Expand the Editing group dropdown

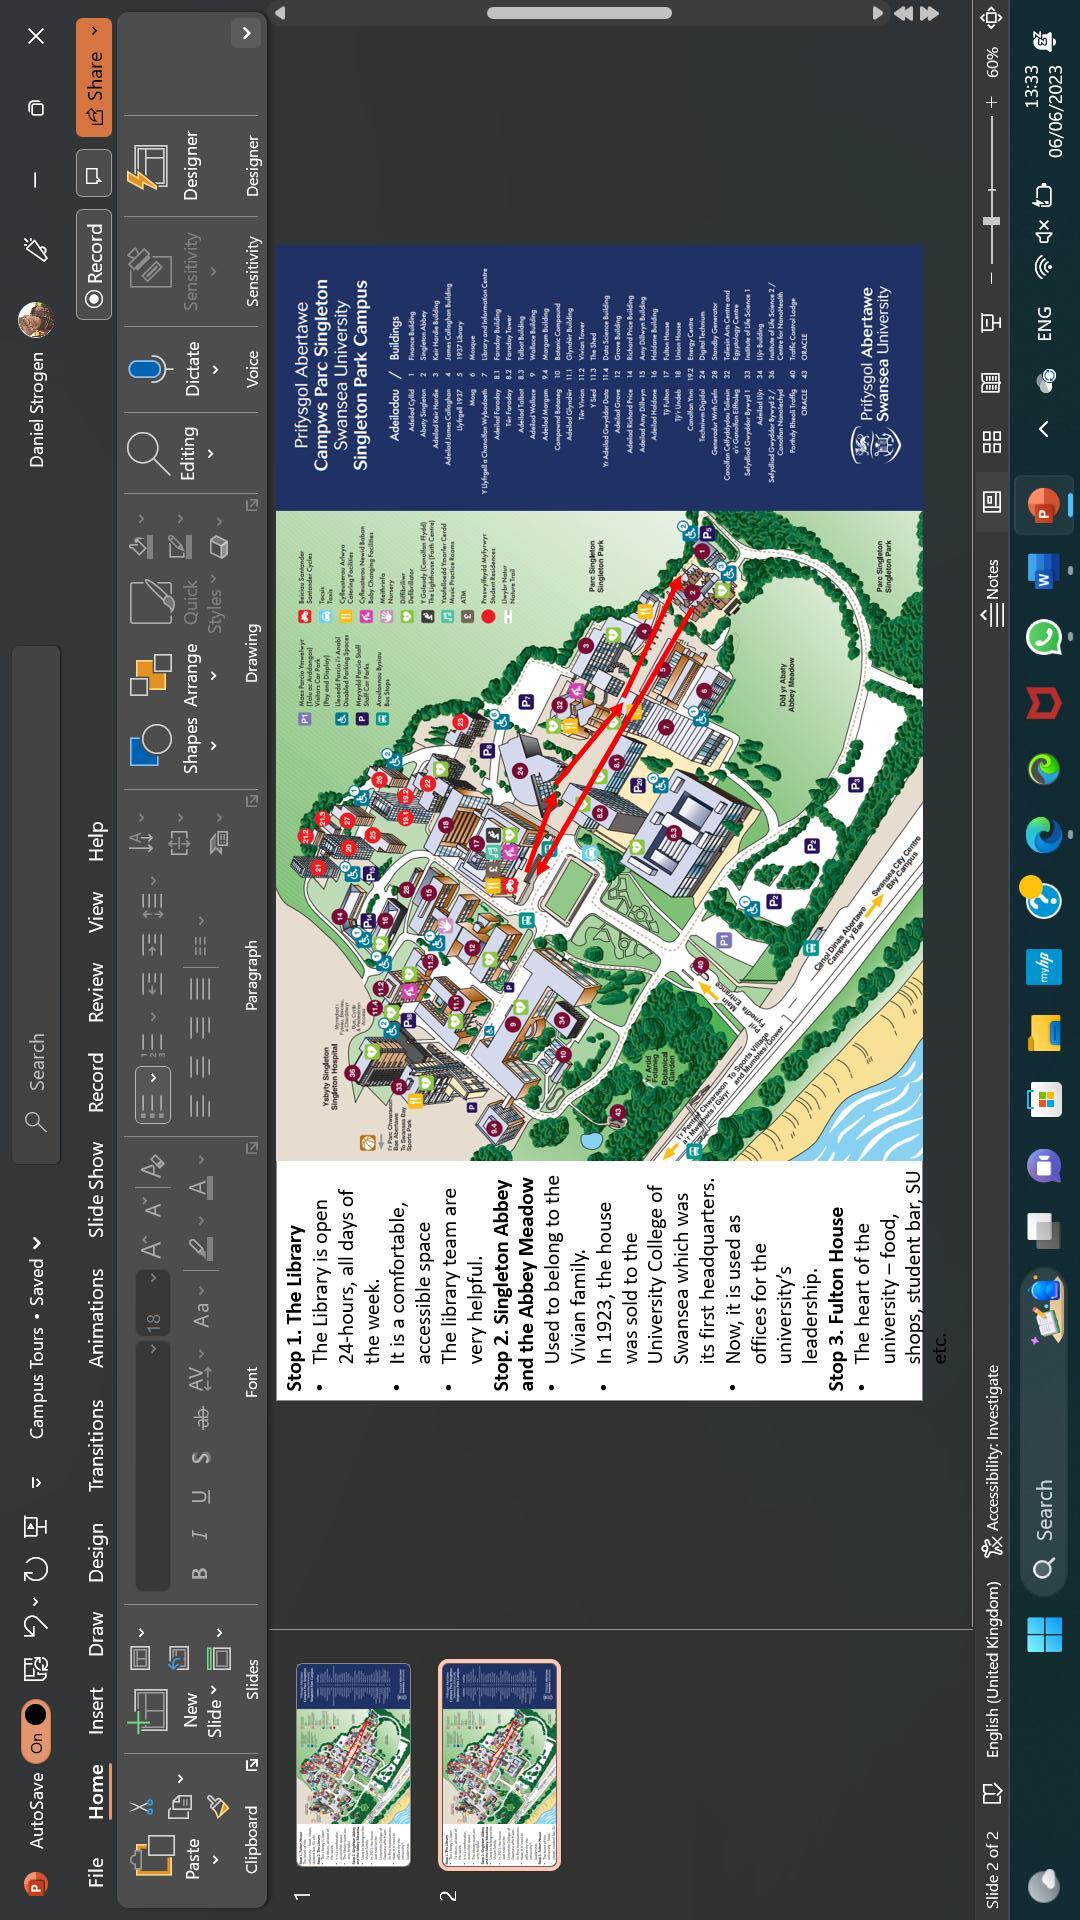click(x=211, y=453)
